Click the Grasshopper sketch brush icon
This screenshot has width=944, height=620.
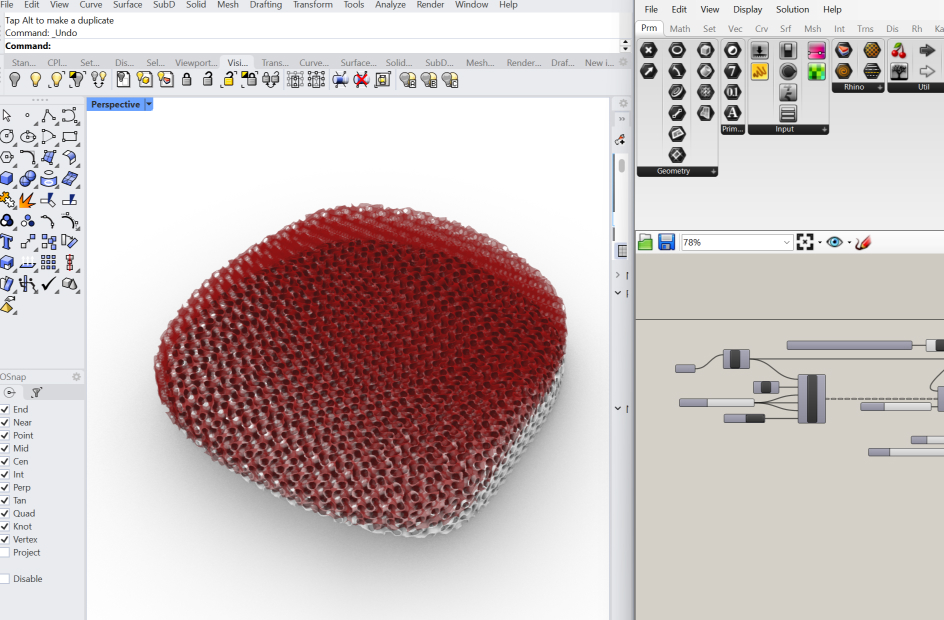(863, 242)
